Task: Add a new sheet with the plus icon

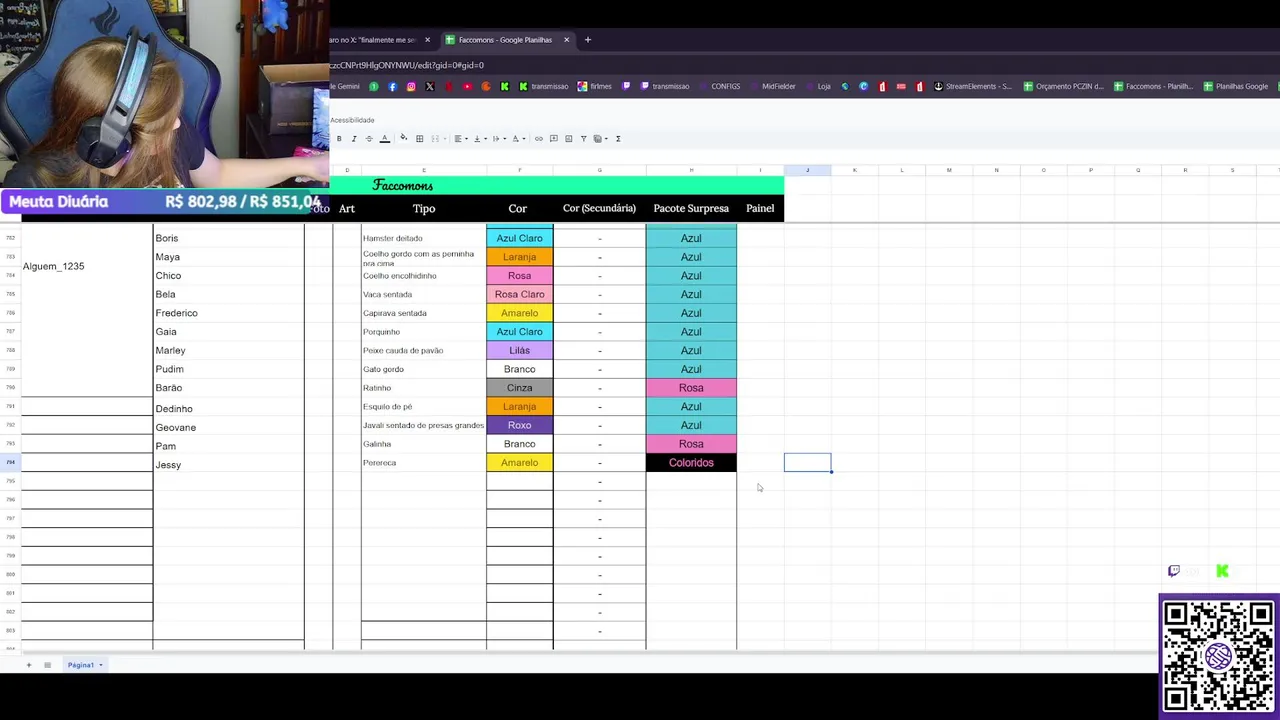Action: [x=28, y=665]
